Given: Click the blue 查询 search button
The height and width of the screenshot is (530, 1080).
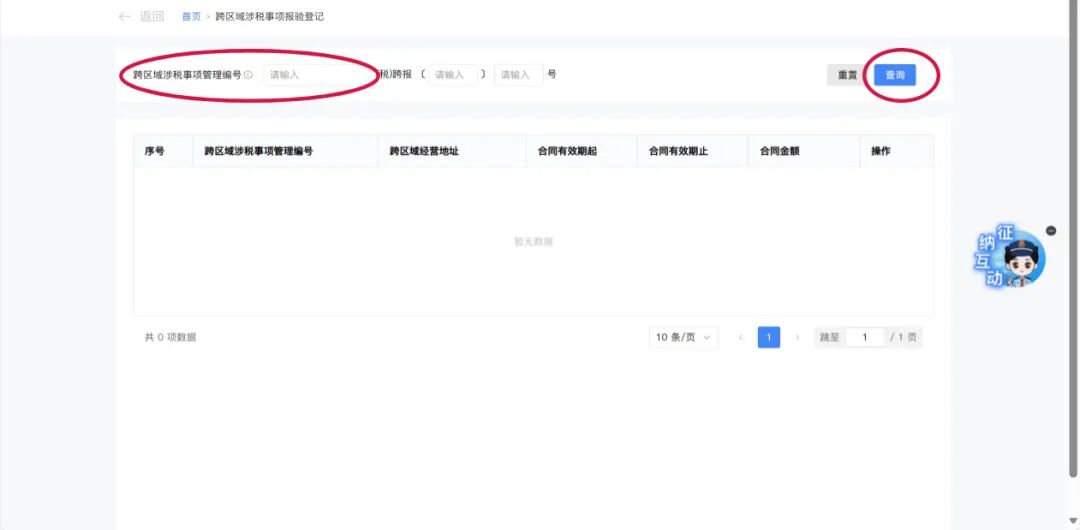Looking at the screenshot, I should click(x=895, y=75).
